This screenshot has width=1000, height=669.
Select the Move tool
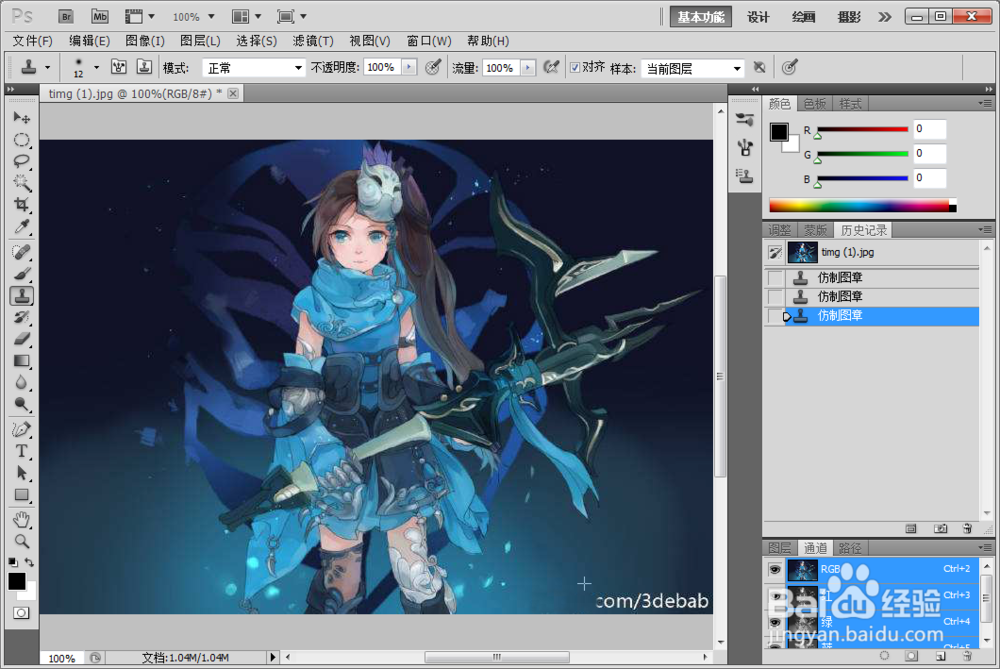22,118
